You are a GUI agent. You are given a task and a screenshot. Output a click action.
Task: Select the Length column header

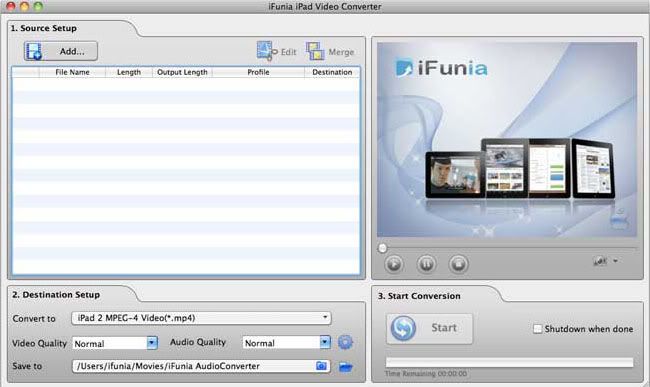point(129,72)
